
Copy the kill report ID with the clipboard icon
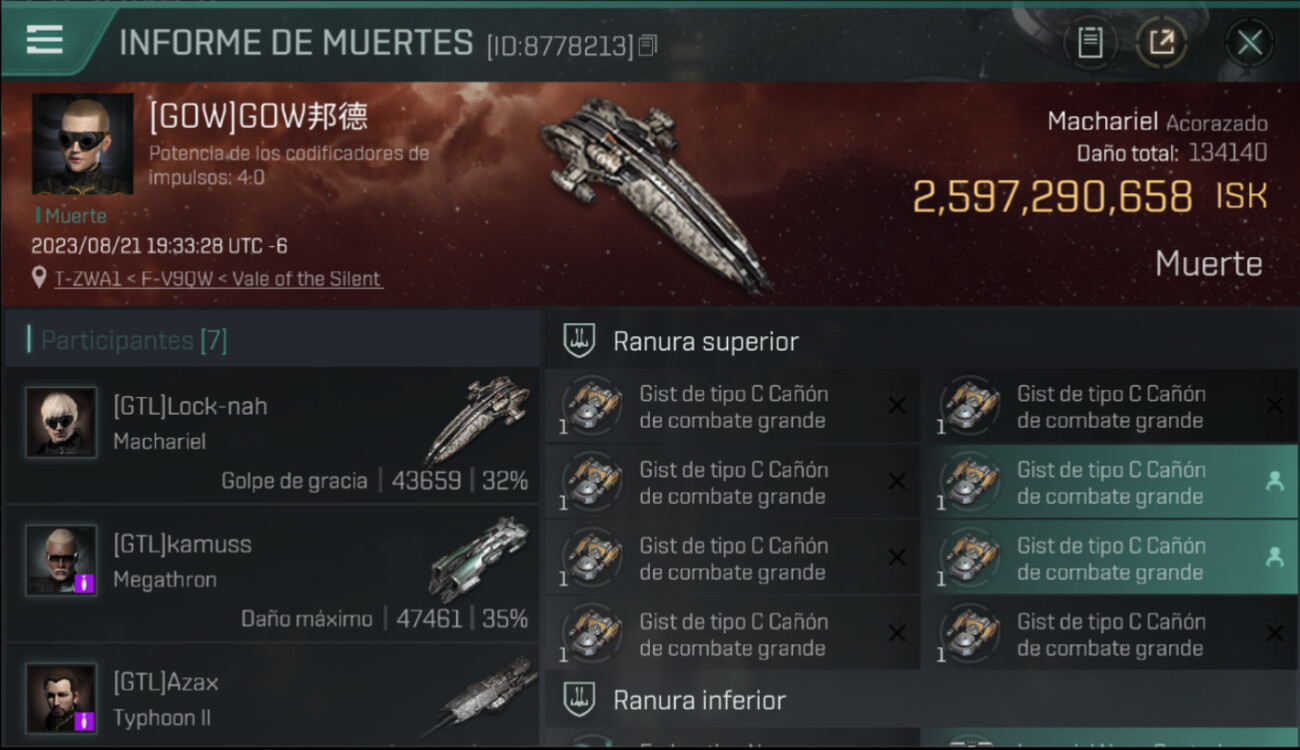(x=648, y=45)
